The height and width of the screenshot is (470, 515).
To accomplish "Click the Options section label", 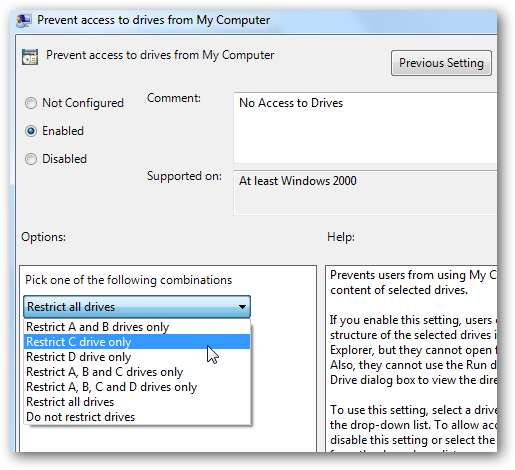I will click(x=43, y=237).
